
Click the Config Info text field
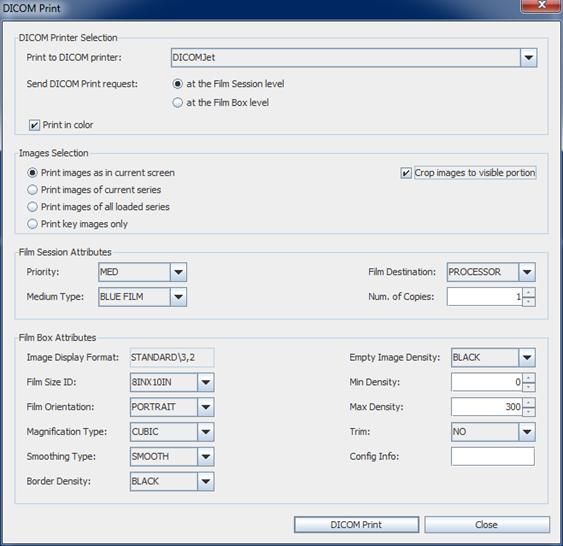(493, 457)
